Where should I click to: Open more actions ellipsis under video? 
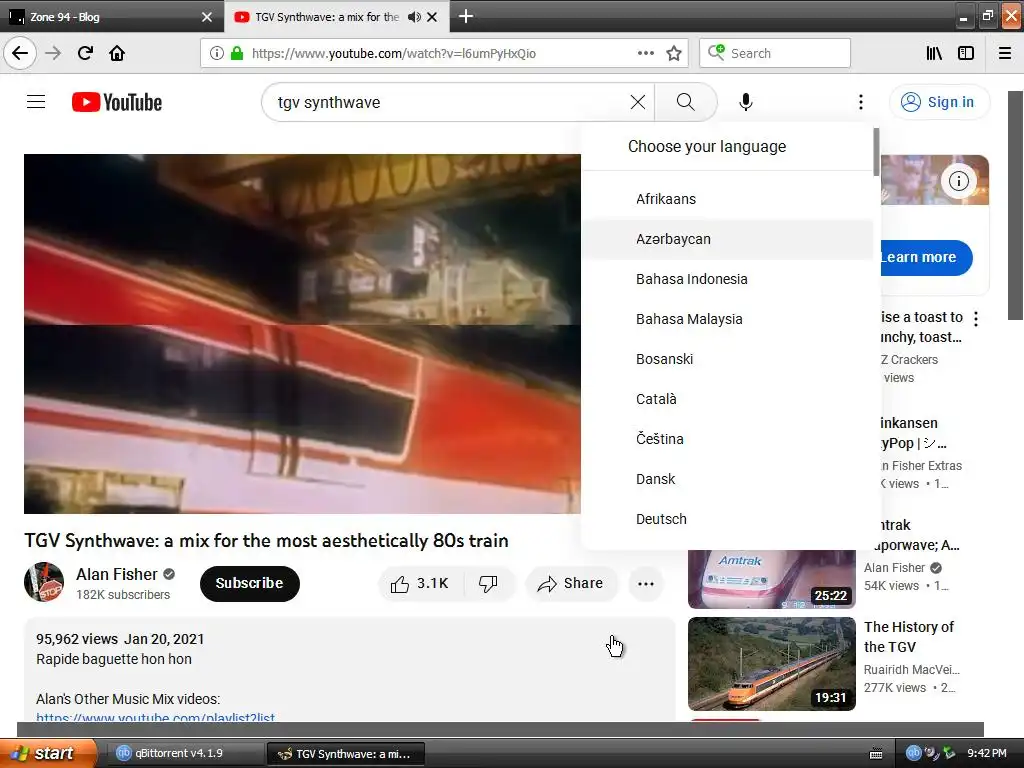click(646, 584)
